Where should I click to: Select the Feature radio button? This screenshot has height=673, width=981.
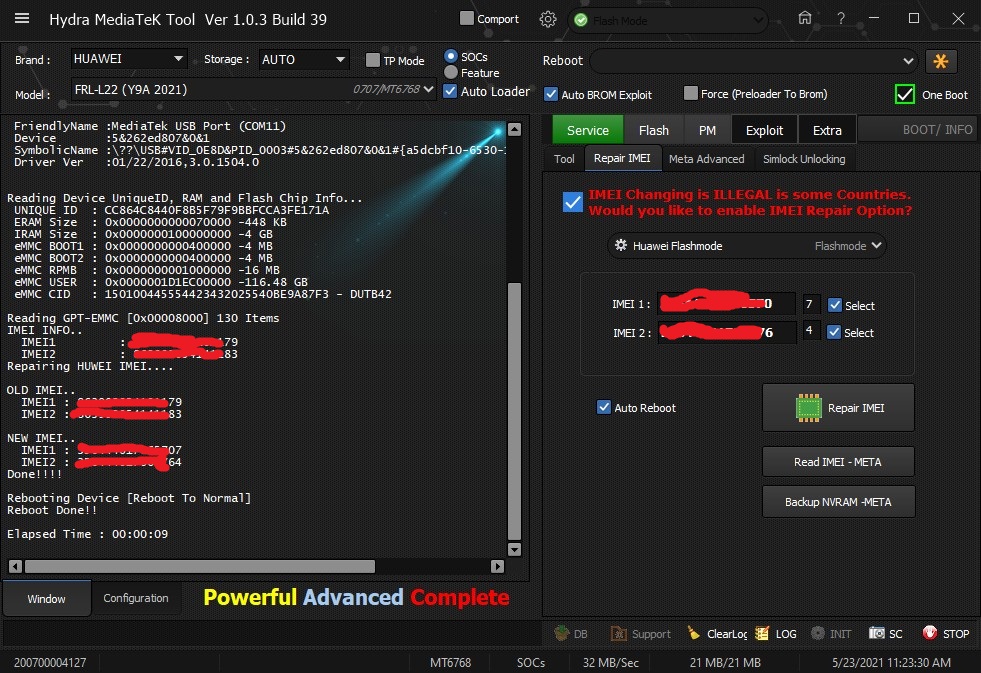tap(450, 73)
